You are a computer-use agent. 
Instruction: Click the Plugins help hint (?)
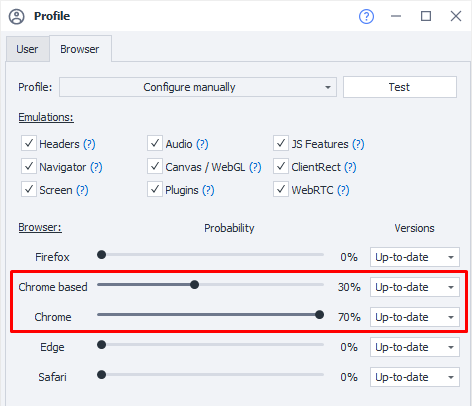coord(208,190)
